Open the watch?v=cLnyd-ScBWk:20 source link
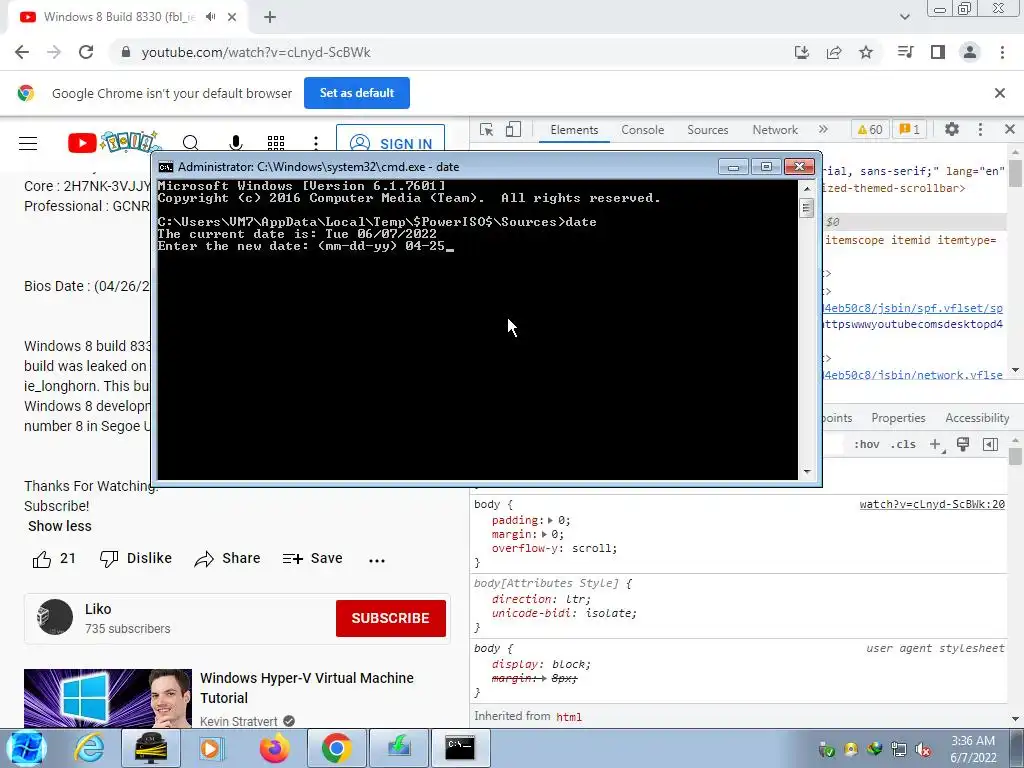1024x768 pixels. (x=932, y=504)
